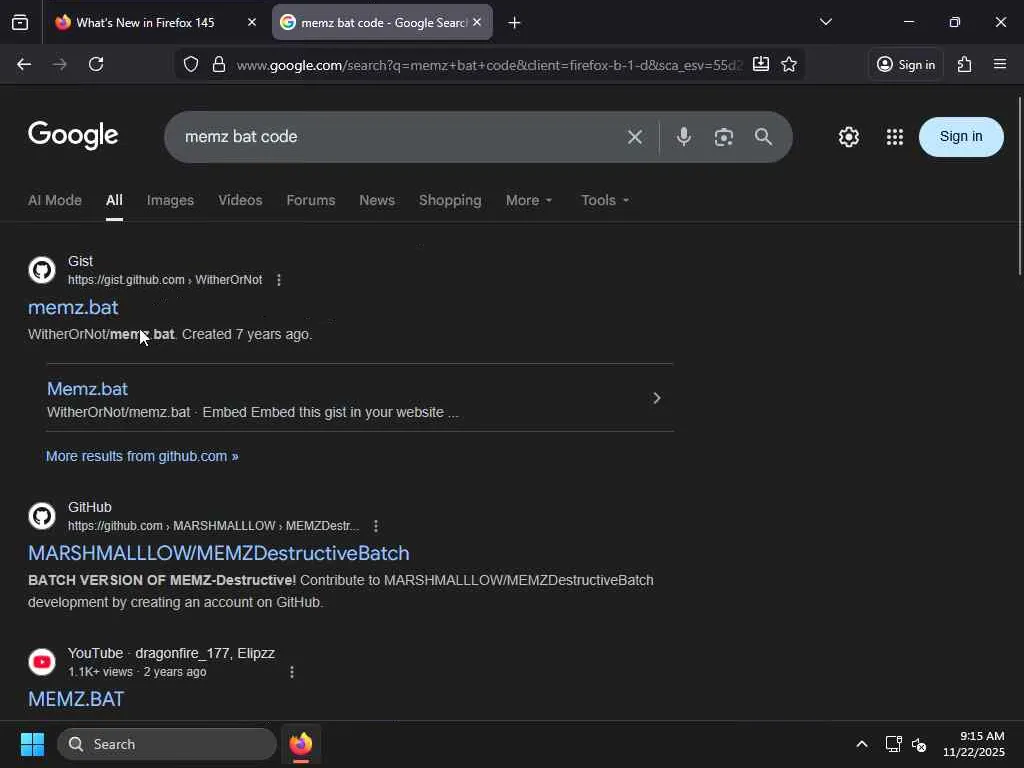Click the Gist GitHub favicon
Screen dimensions: 1024x768
pyautogui.click(x=42, y=270)
